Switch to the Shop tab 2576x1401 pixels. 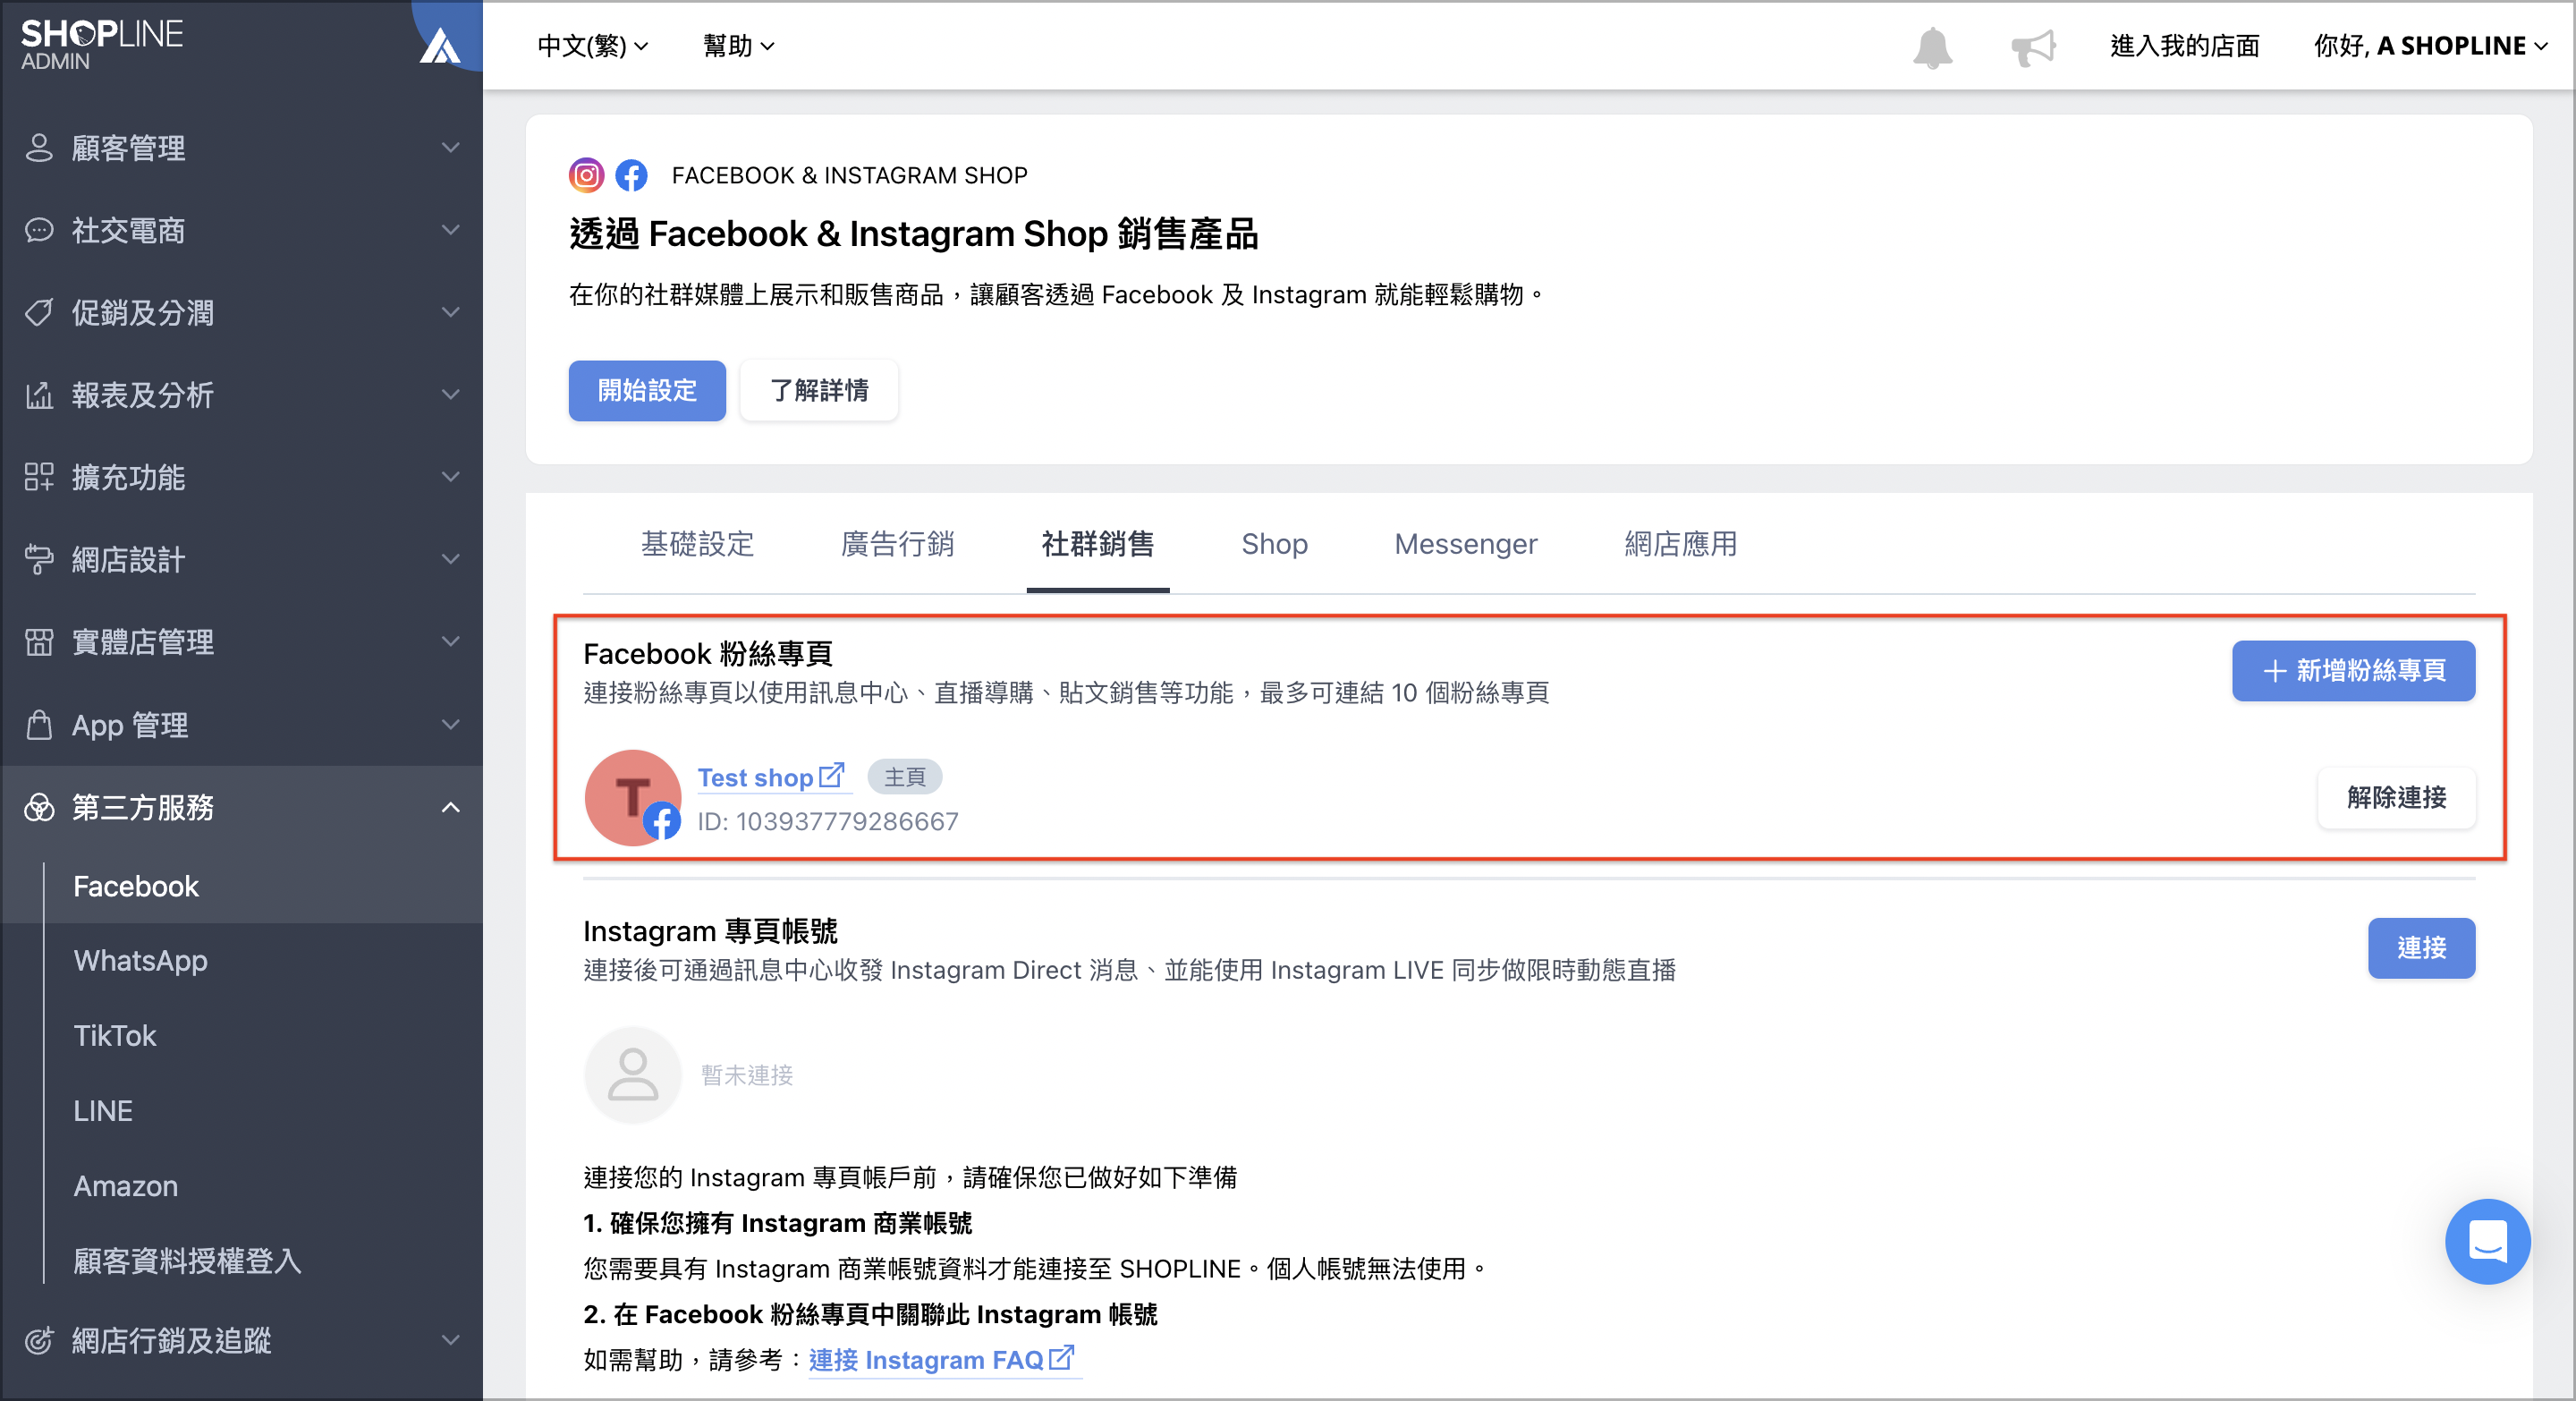click(1274, 544)
